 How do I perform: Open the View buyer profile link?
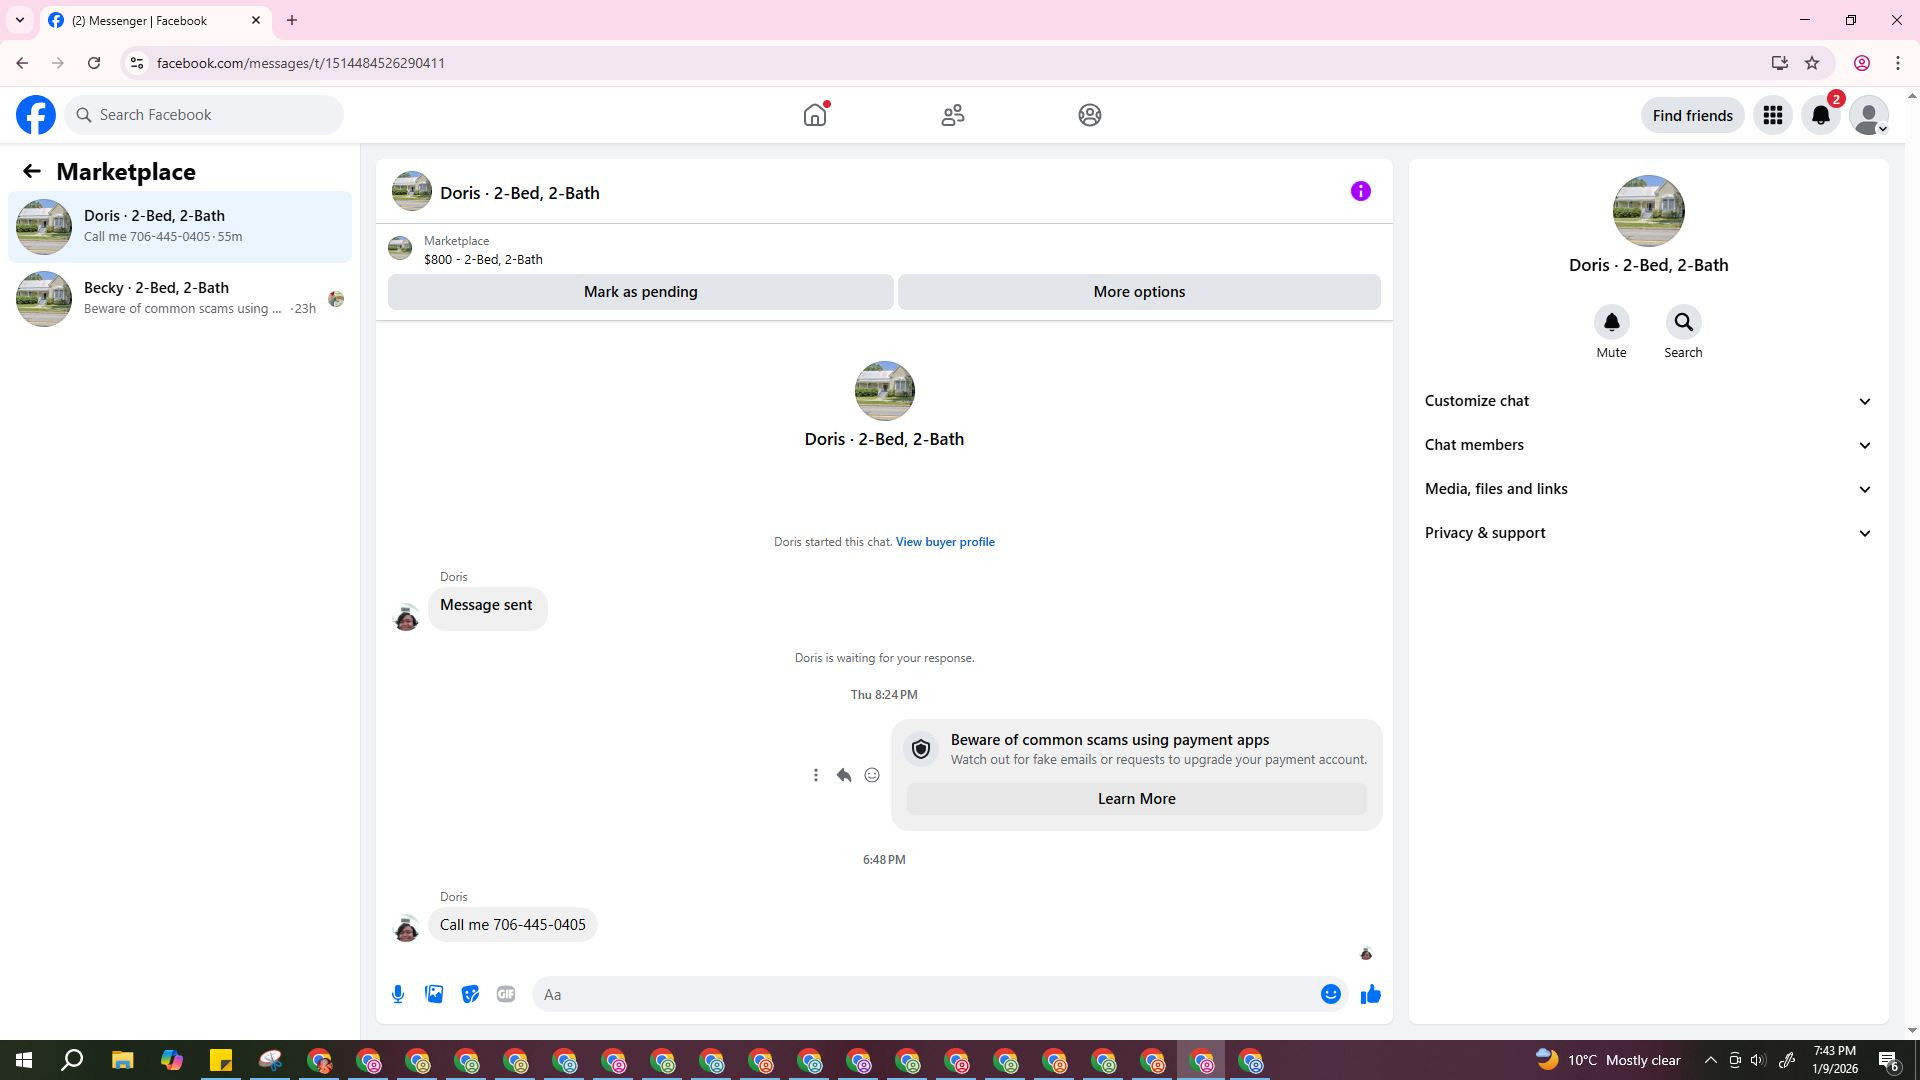pyautogui.click(x=944, y=542)
